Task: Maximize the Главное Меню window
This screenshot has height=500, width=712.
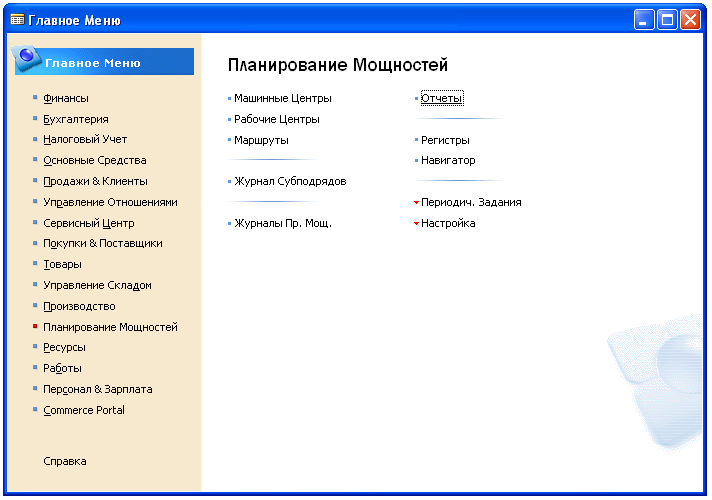Action: click(x=667, y=20)
